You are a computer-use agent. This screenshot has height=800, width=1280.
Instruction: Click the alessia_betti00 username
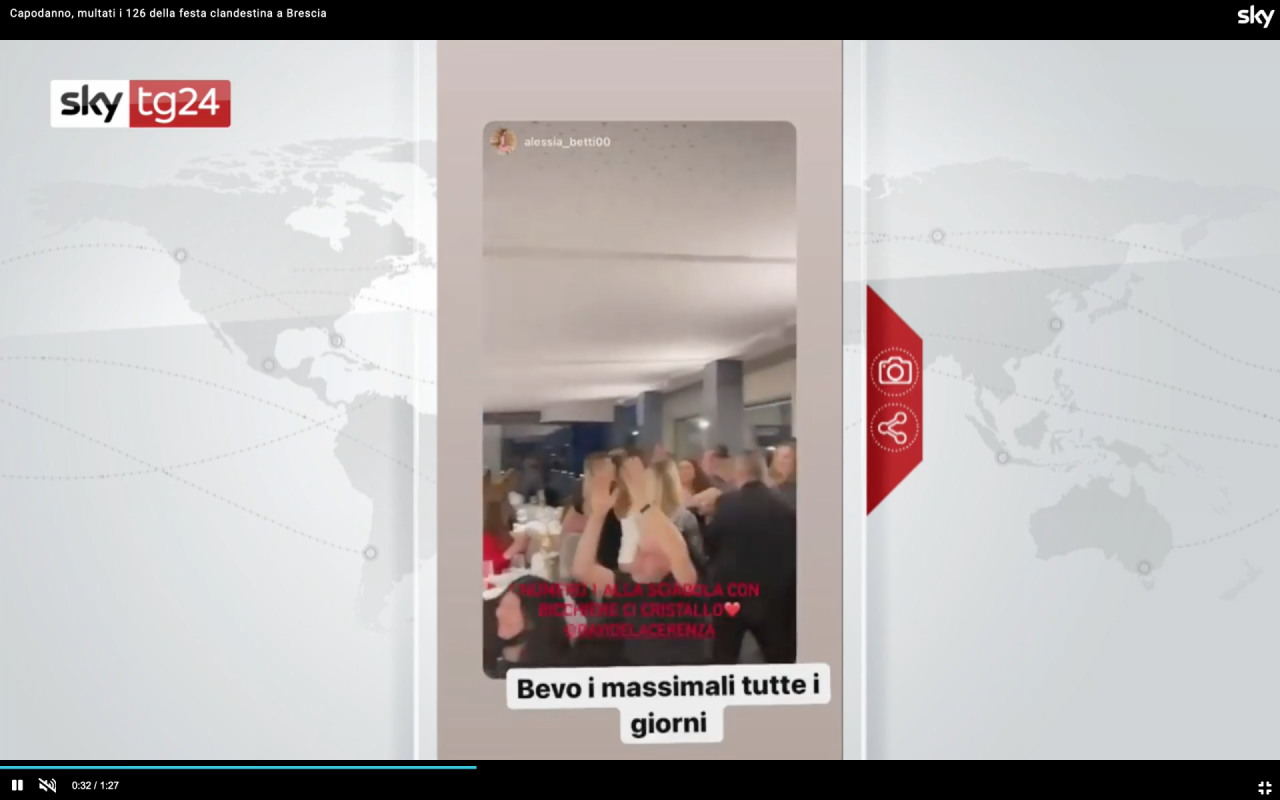567,142
